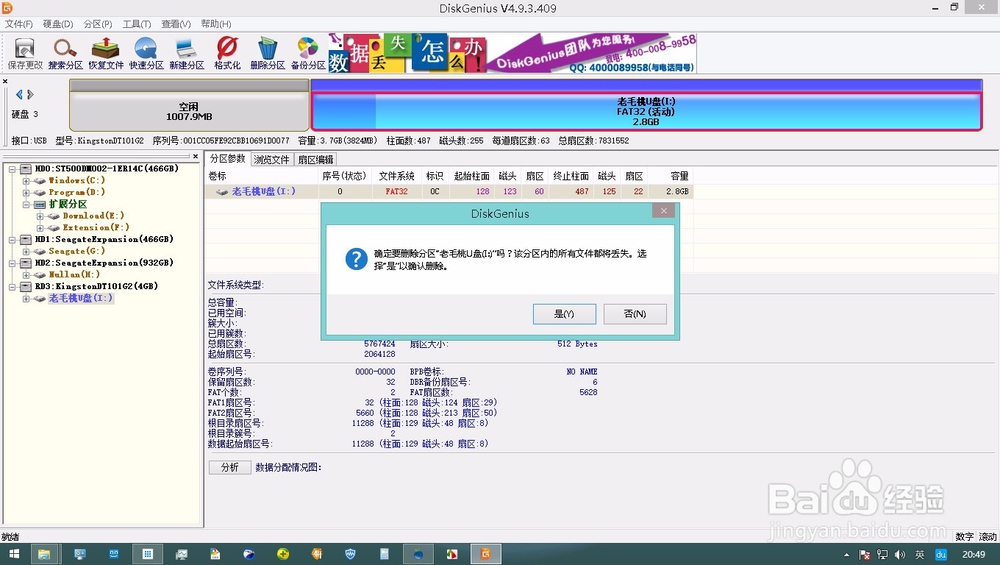Open the 备份分区 backup partition tool
This screenshot has width=1000, height=565.
(308, 54)
